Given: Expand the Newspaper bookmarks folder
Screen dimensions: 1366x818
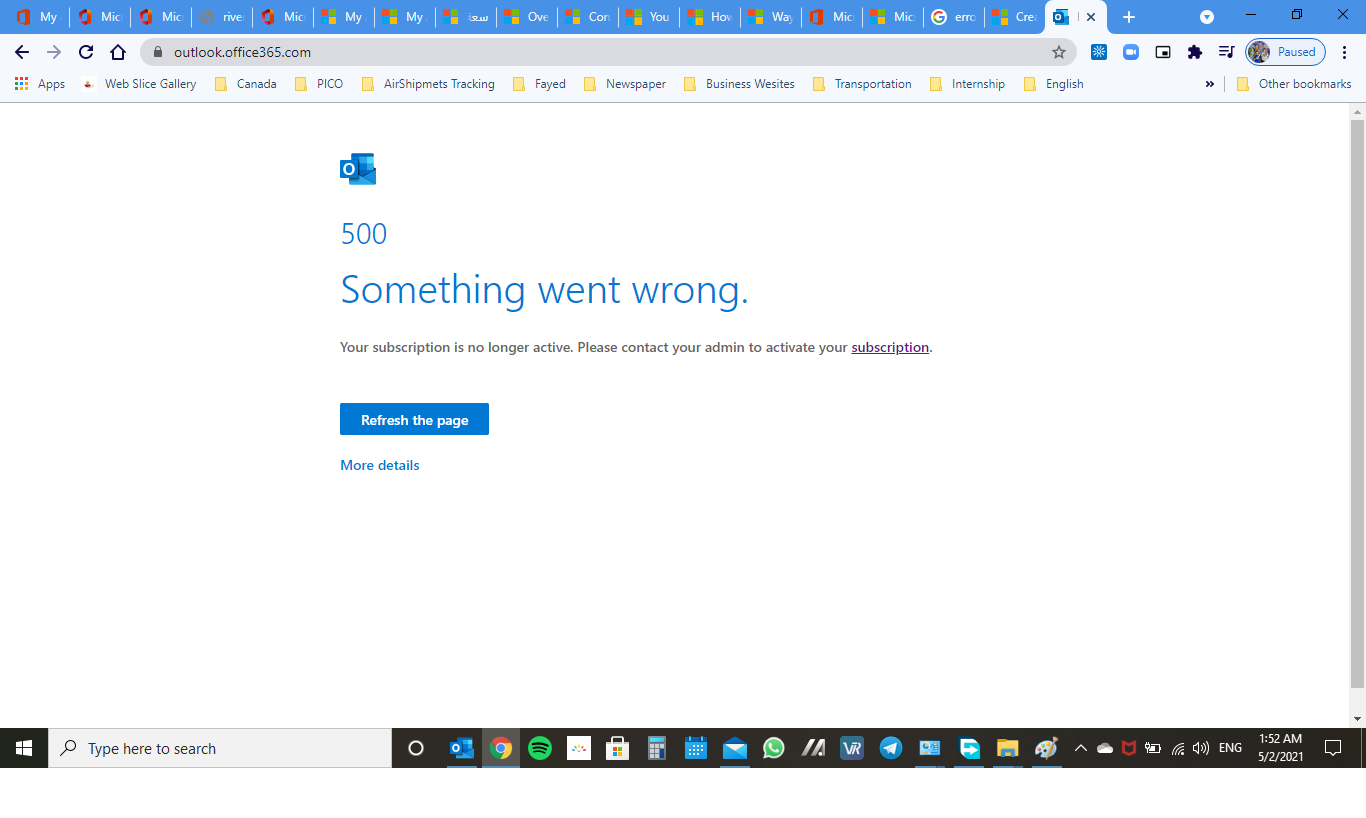Looking at the screenshot, I should pos(625,84).
